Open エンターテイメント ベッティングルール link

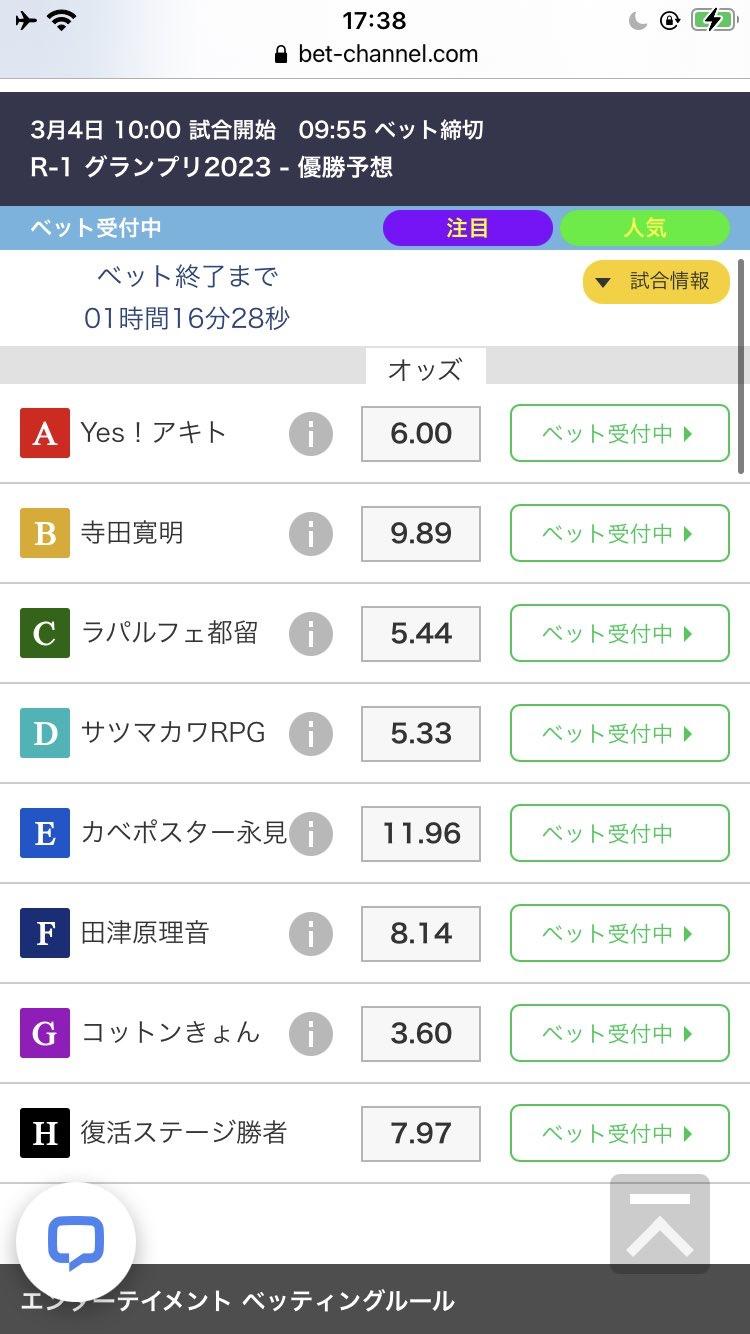point(237,1301)
